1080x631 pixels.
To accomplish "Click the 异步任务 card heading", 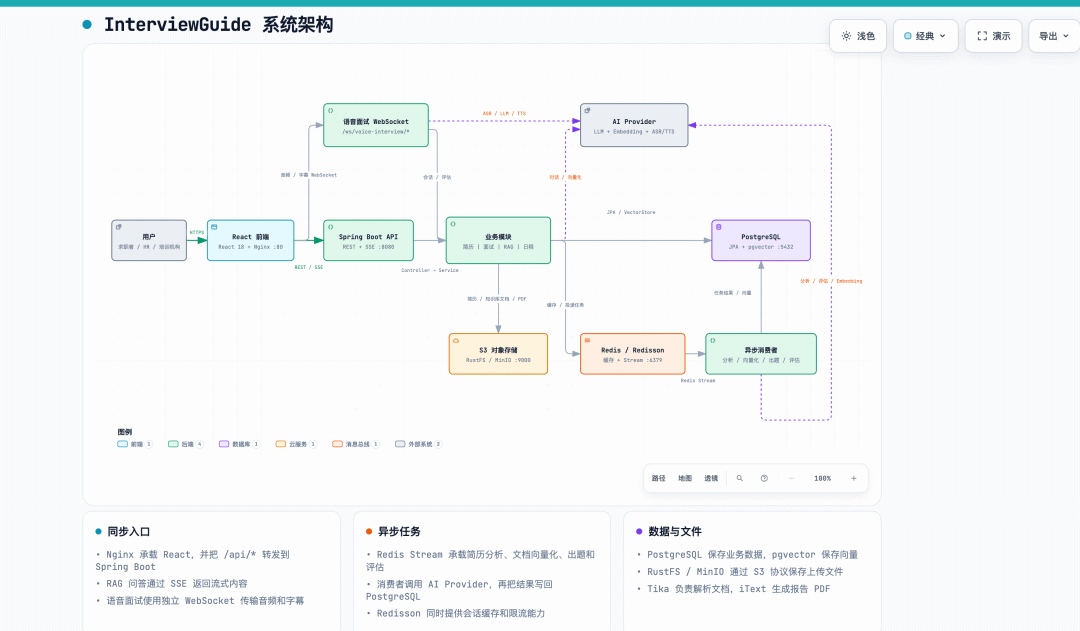I will 399,532.
